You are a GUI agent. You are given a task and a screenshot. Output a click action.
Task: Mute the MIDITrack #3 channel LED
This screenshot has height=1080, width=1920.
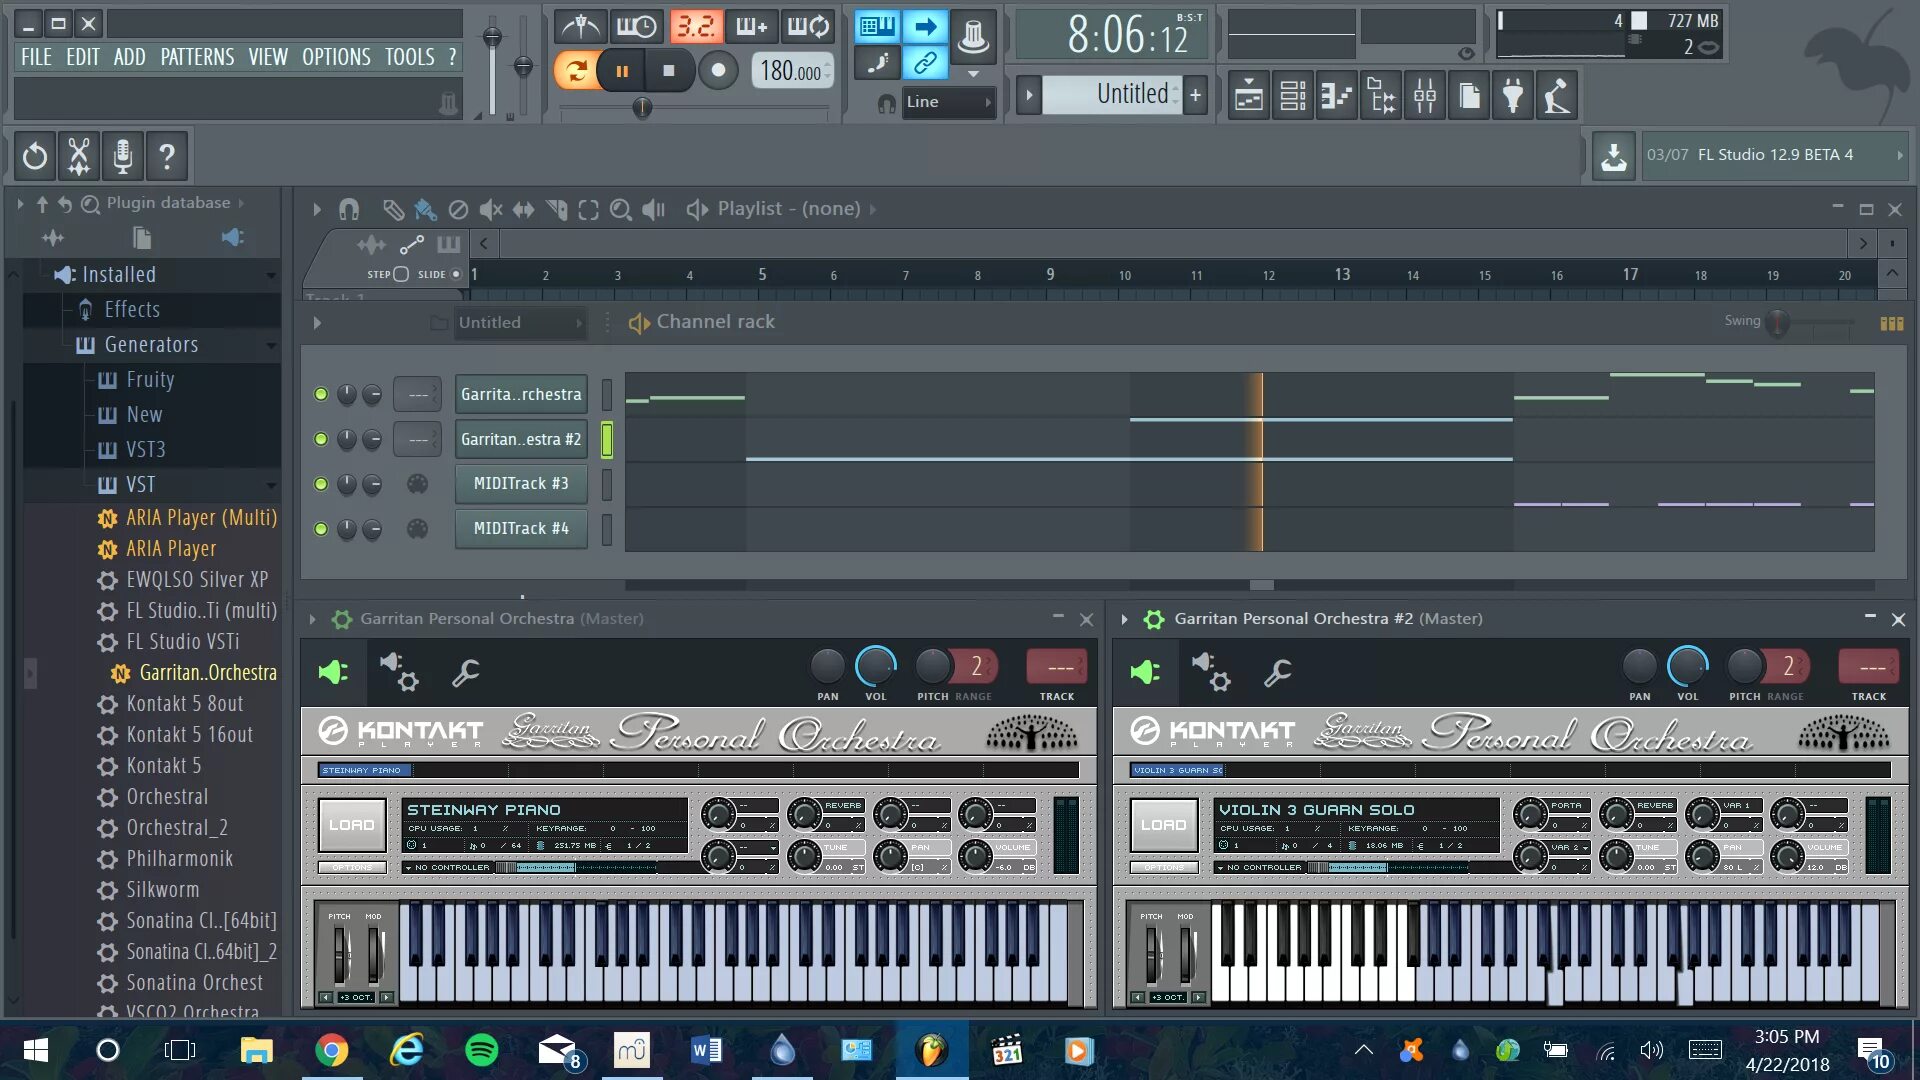coord(321,484)
